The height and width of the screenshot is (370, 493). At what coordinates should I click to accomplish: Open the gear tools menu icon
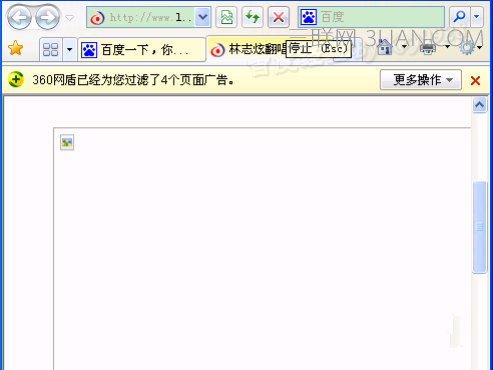click(x=467, y=48)
